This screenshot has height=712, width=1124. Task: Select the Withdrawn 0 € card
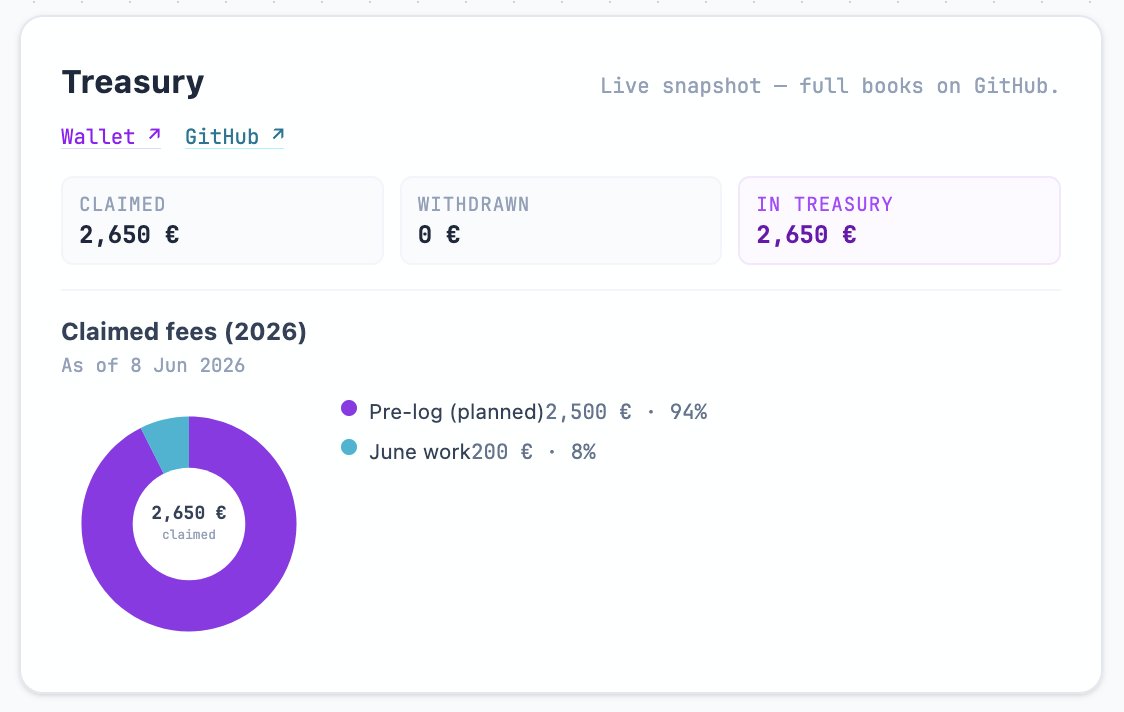(x=561, y=220)
